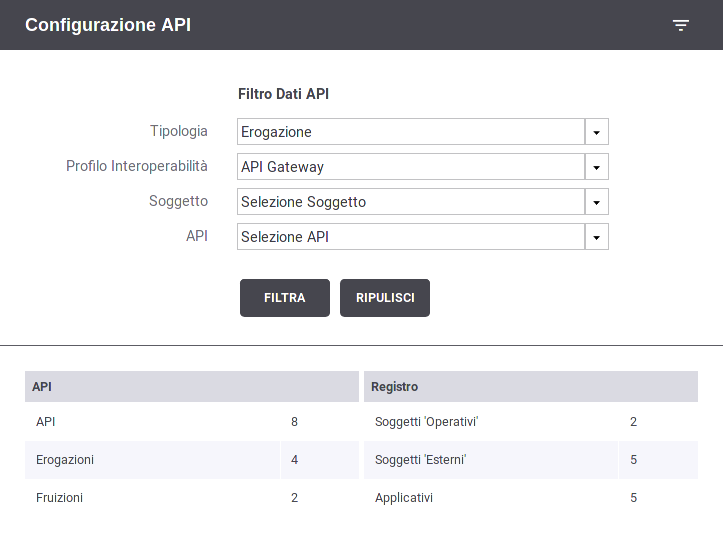Click the filter icon in header bar
This screenshot has height=537, width=723.
pos(681,25)
